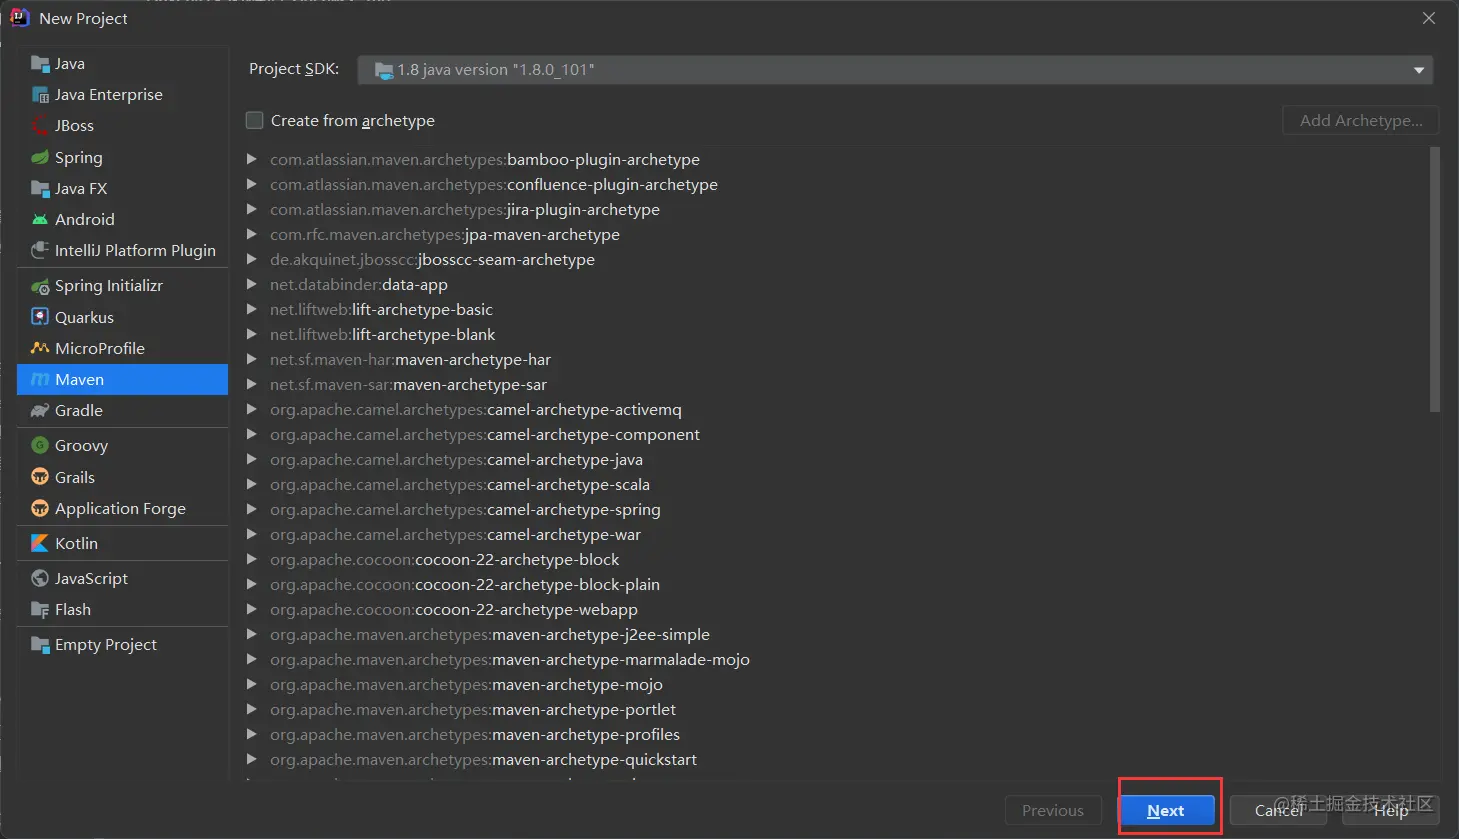Expand lift-archetype-basic node

point(252,309)
